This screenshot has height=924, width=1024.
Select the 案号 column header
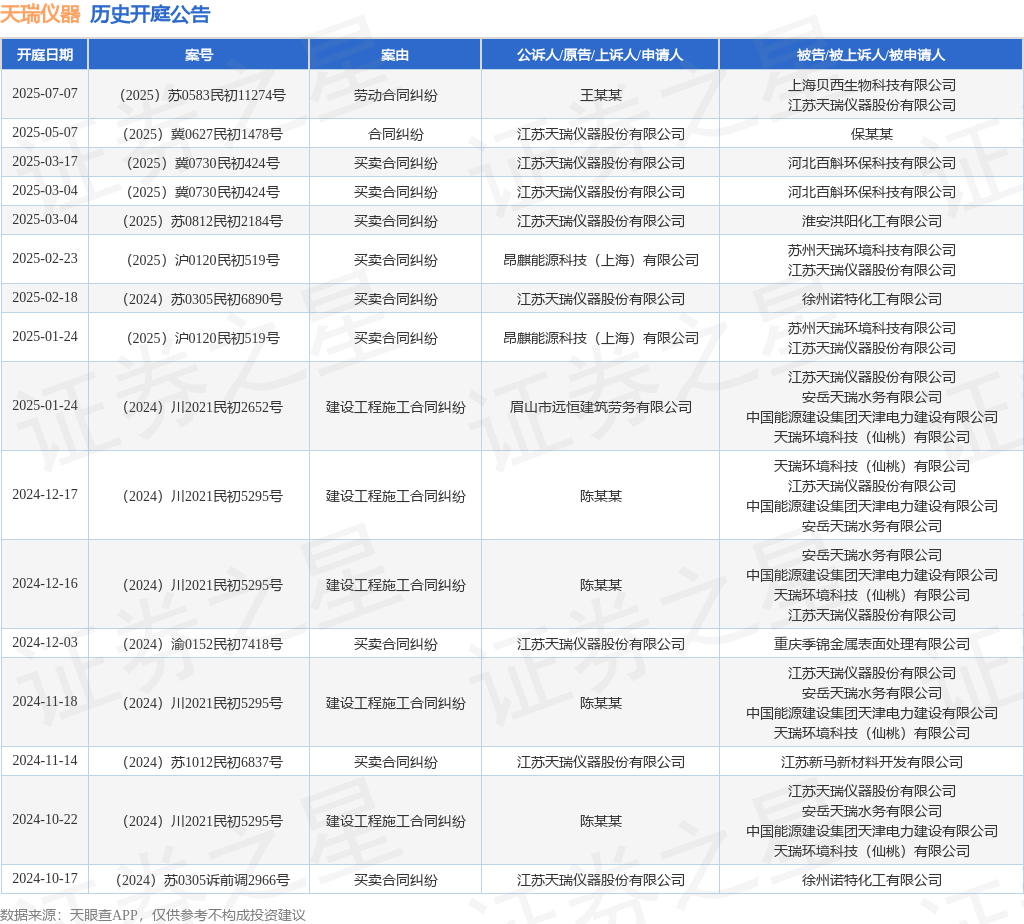[x=199, y=55]
